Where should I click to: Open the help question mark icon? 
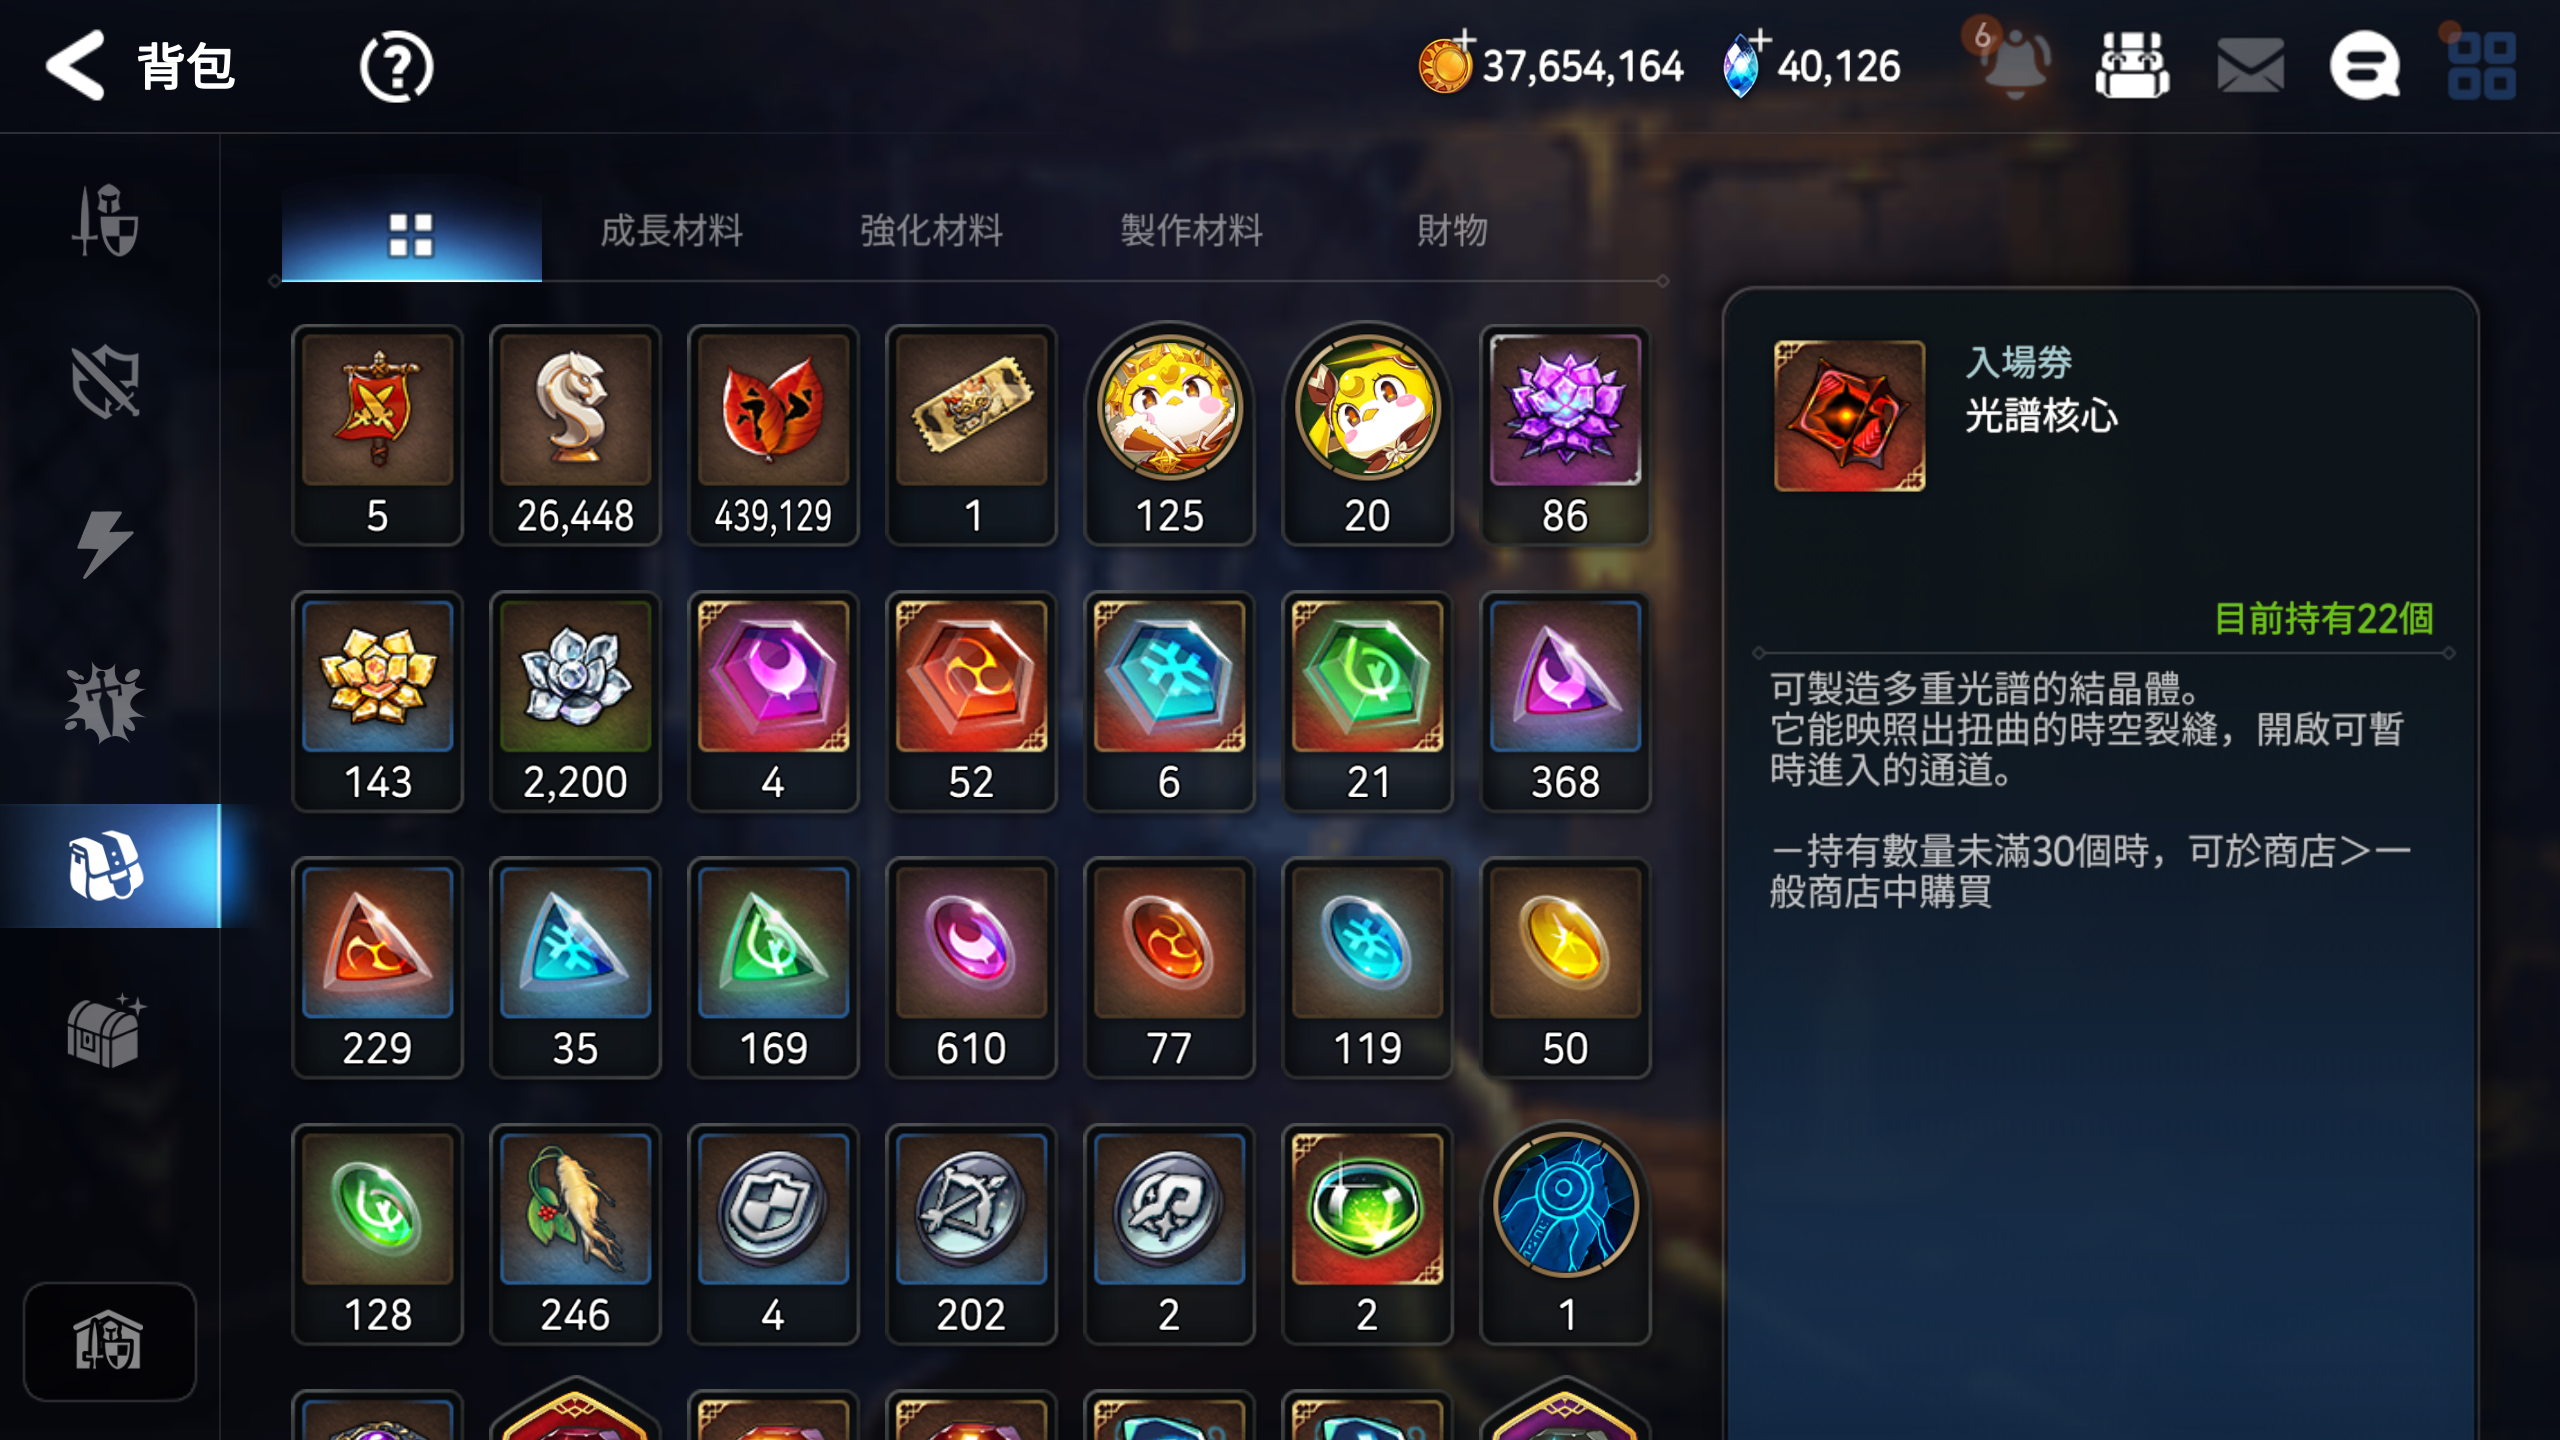pyautogui.click(x=396, y=67)
